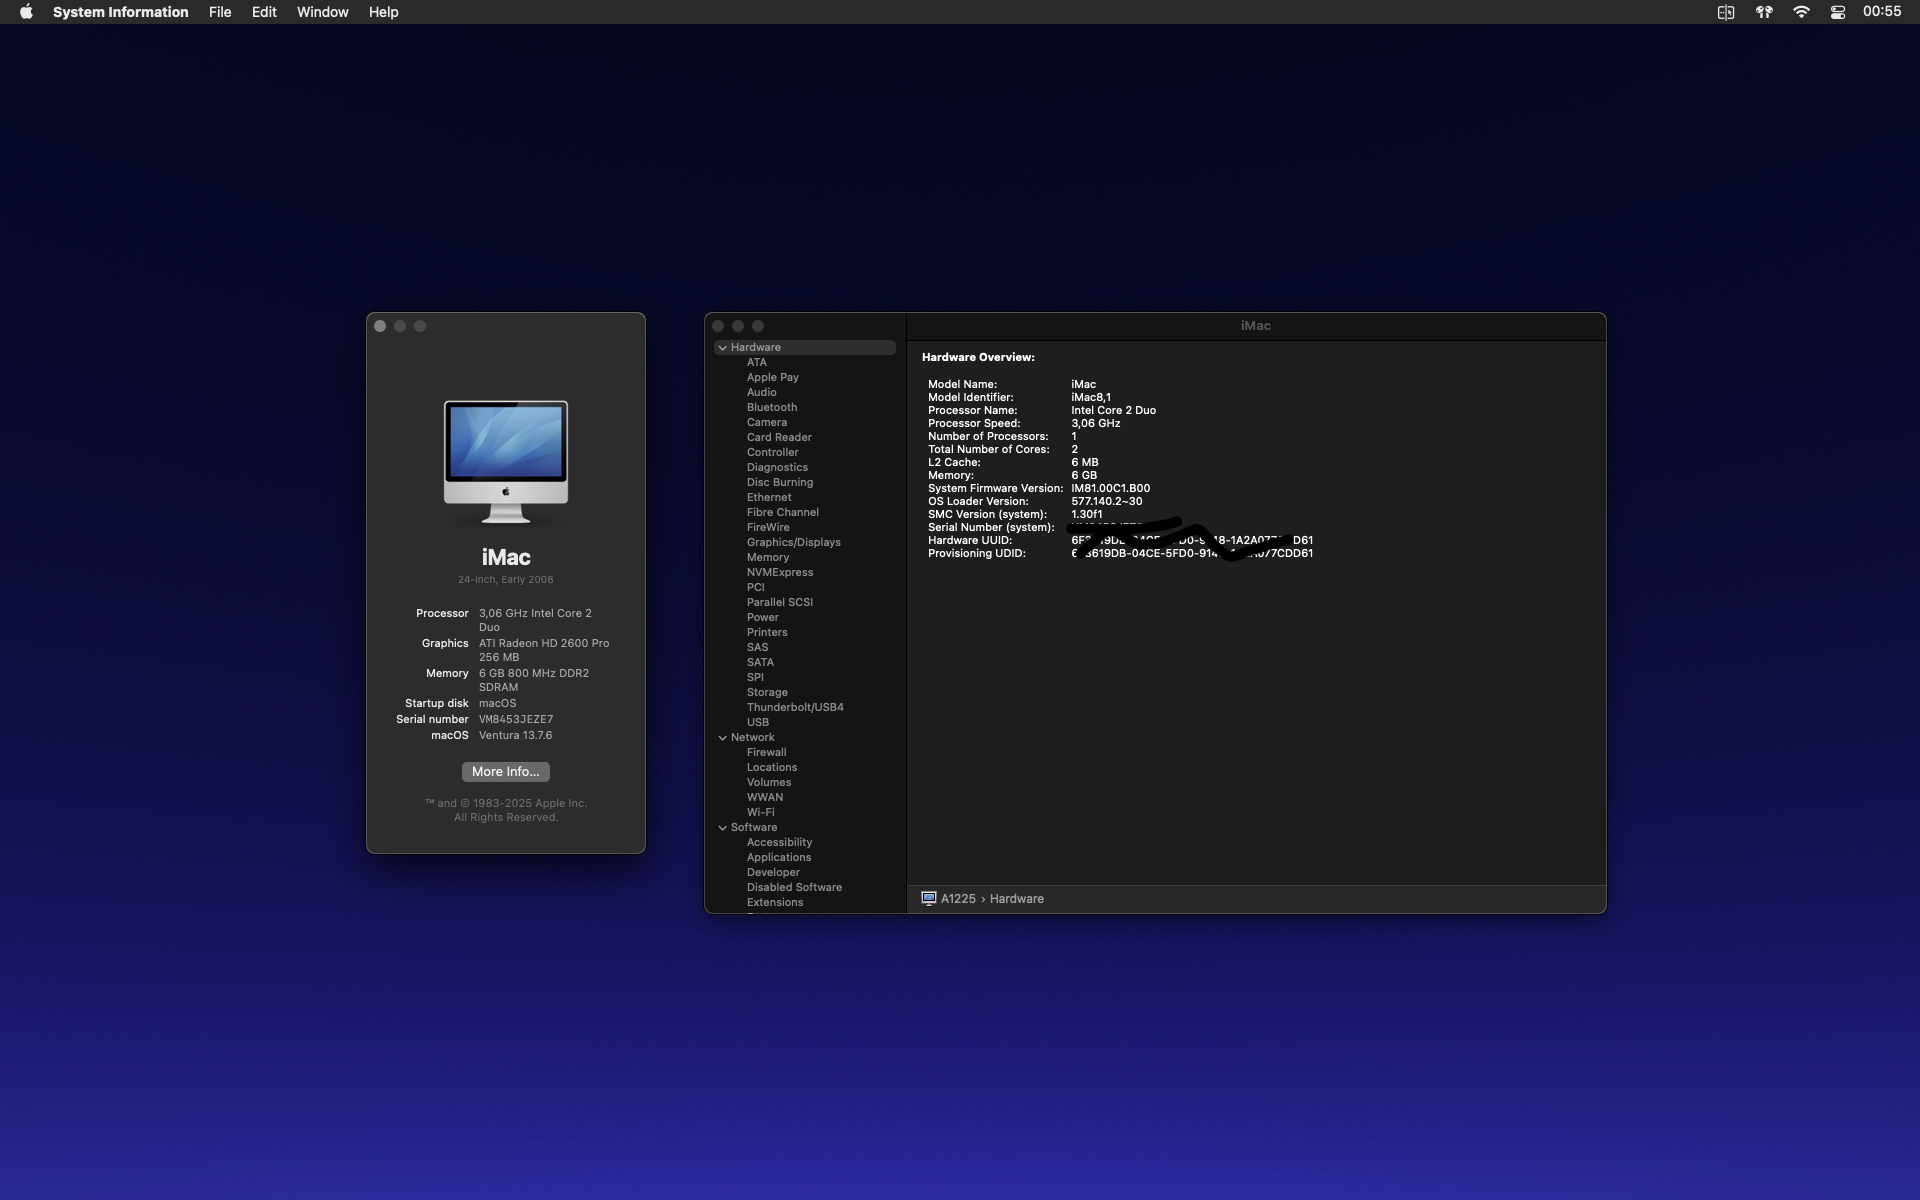
Task: Select Bluetooth in the hardware list
Action: tap(771, 407)
